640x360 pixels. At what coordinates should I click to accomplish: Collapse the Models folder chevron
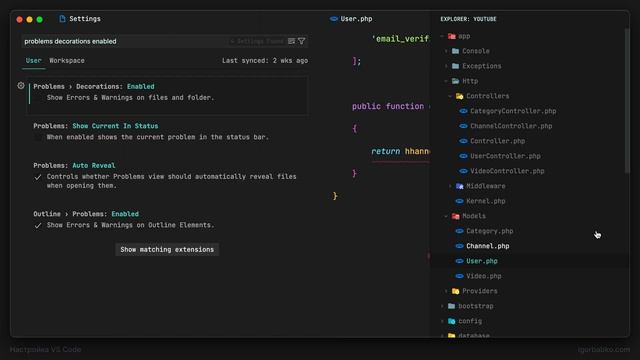click(447, 216)
